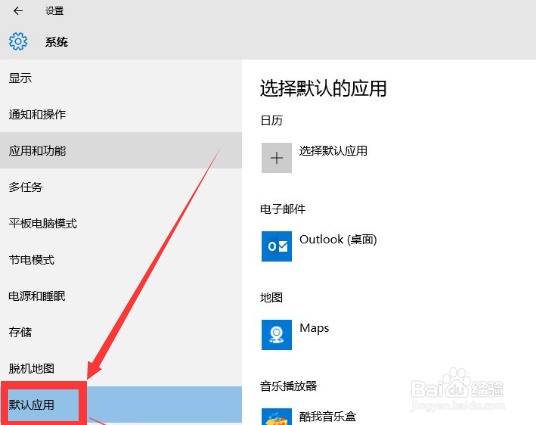This screenshot has width=536, height=425.
Task: Click the 音乐播放器 section label
Action: point(289,386)
